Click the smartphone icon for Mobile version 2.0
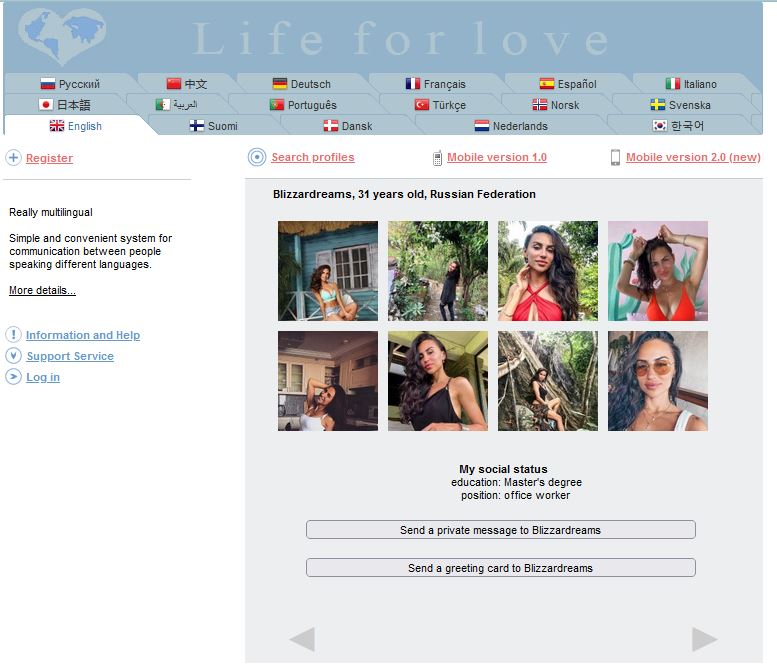The image size is (777, 665). pyautogui.click(x=615, y=157)
